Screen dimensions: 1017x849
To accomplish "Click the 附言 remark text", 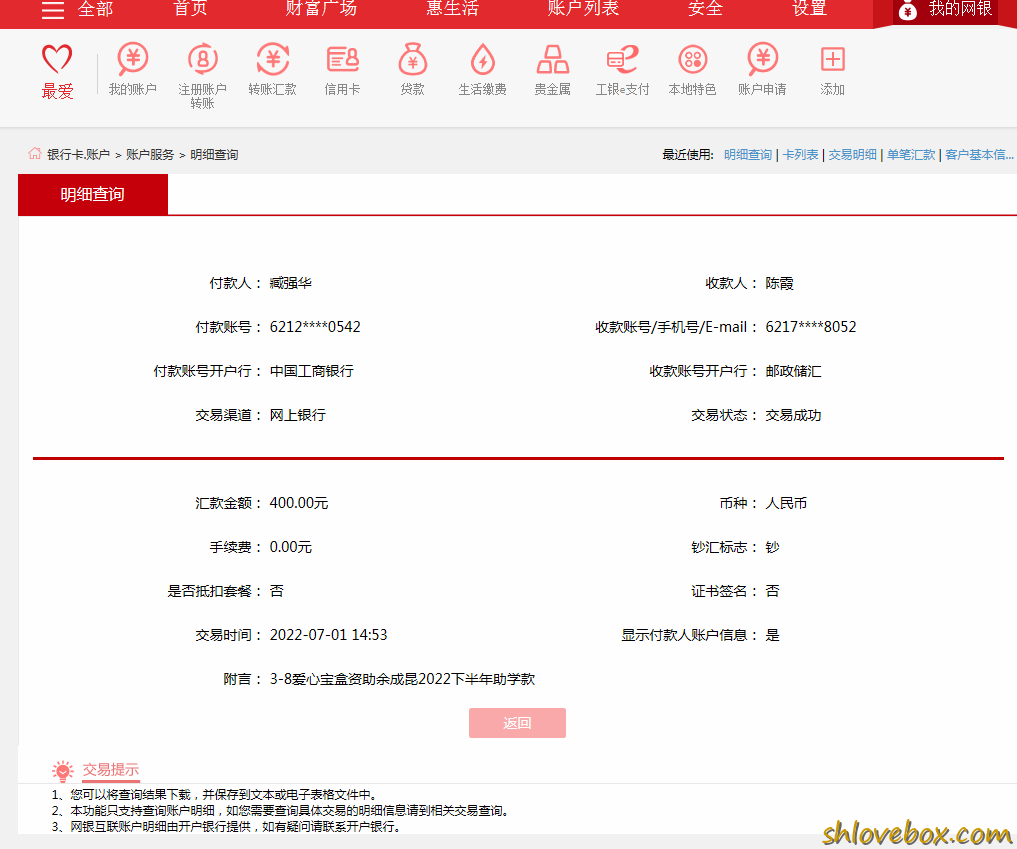I will coord(402,679).
